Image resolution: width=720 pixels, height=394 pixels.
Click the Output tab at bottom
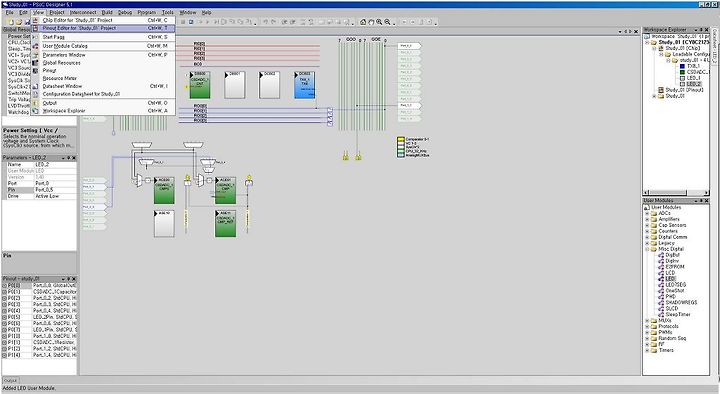[10, 380]
